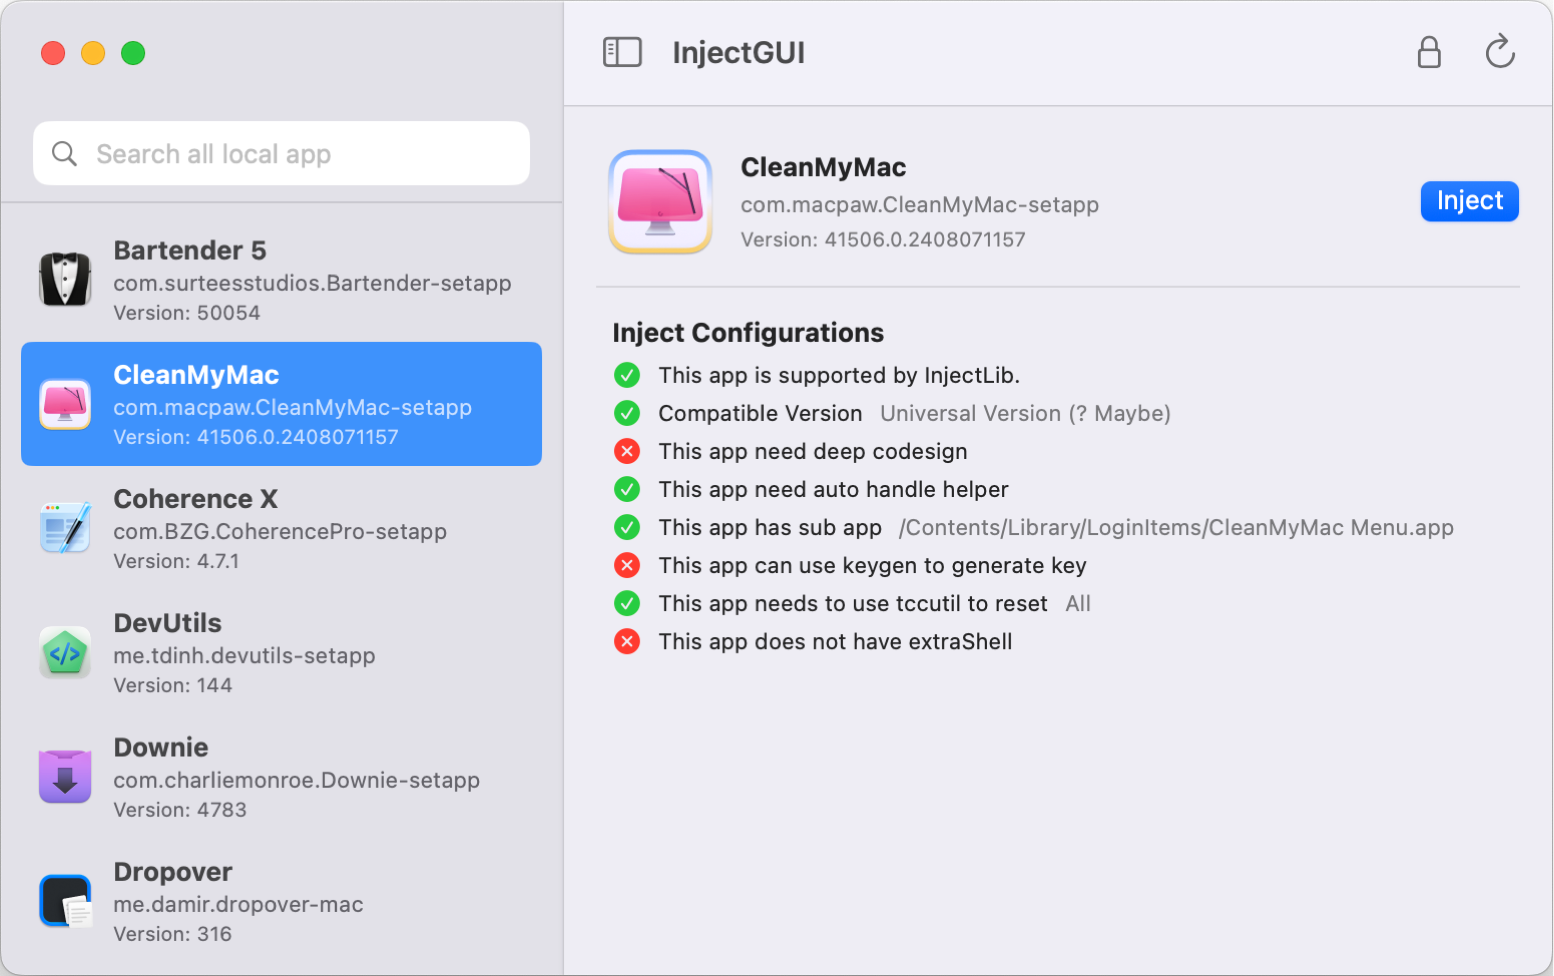This screenshot has width=1554, height=976.
Task: Select the Downie list entry
Action: pos(281,777)
